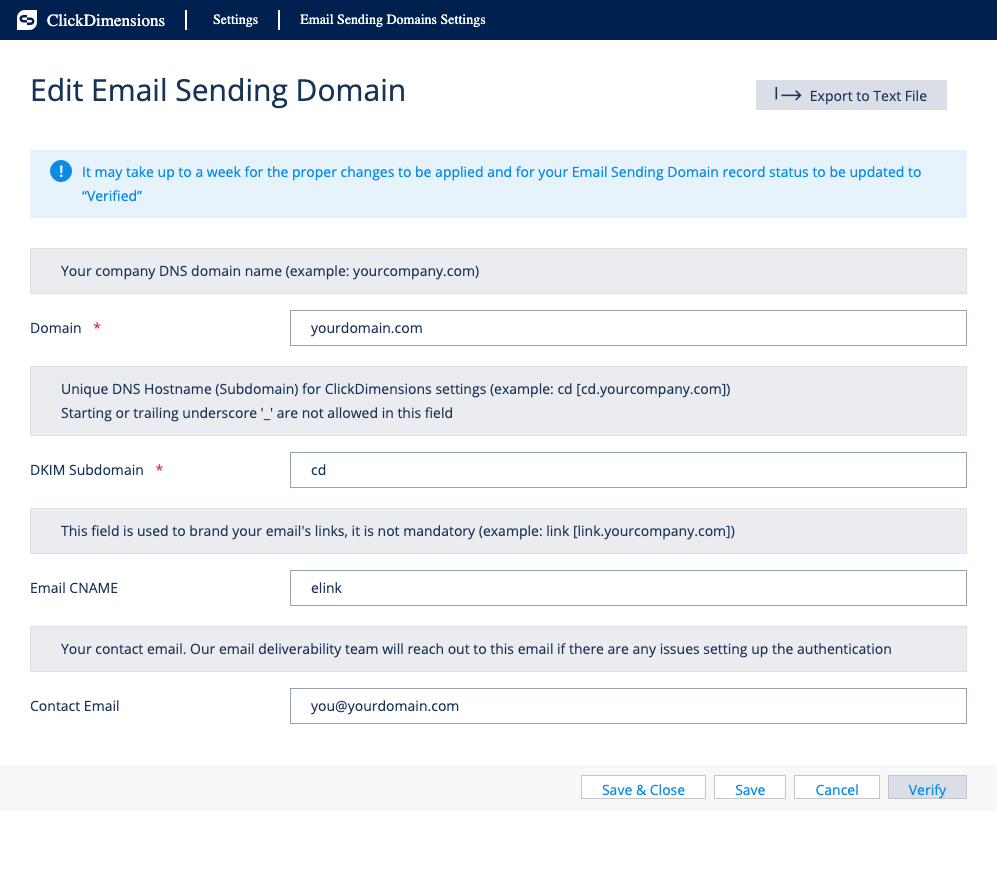Click the Contact Email label
Viewport: 997px width, 876px height.
74,706
